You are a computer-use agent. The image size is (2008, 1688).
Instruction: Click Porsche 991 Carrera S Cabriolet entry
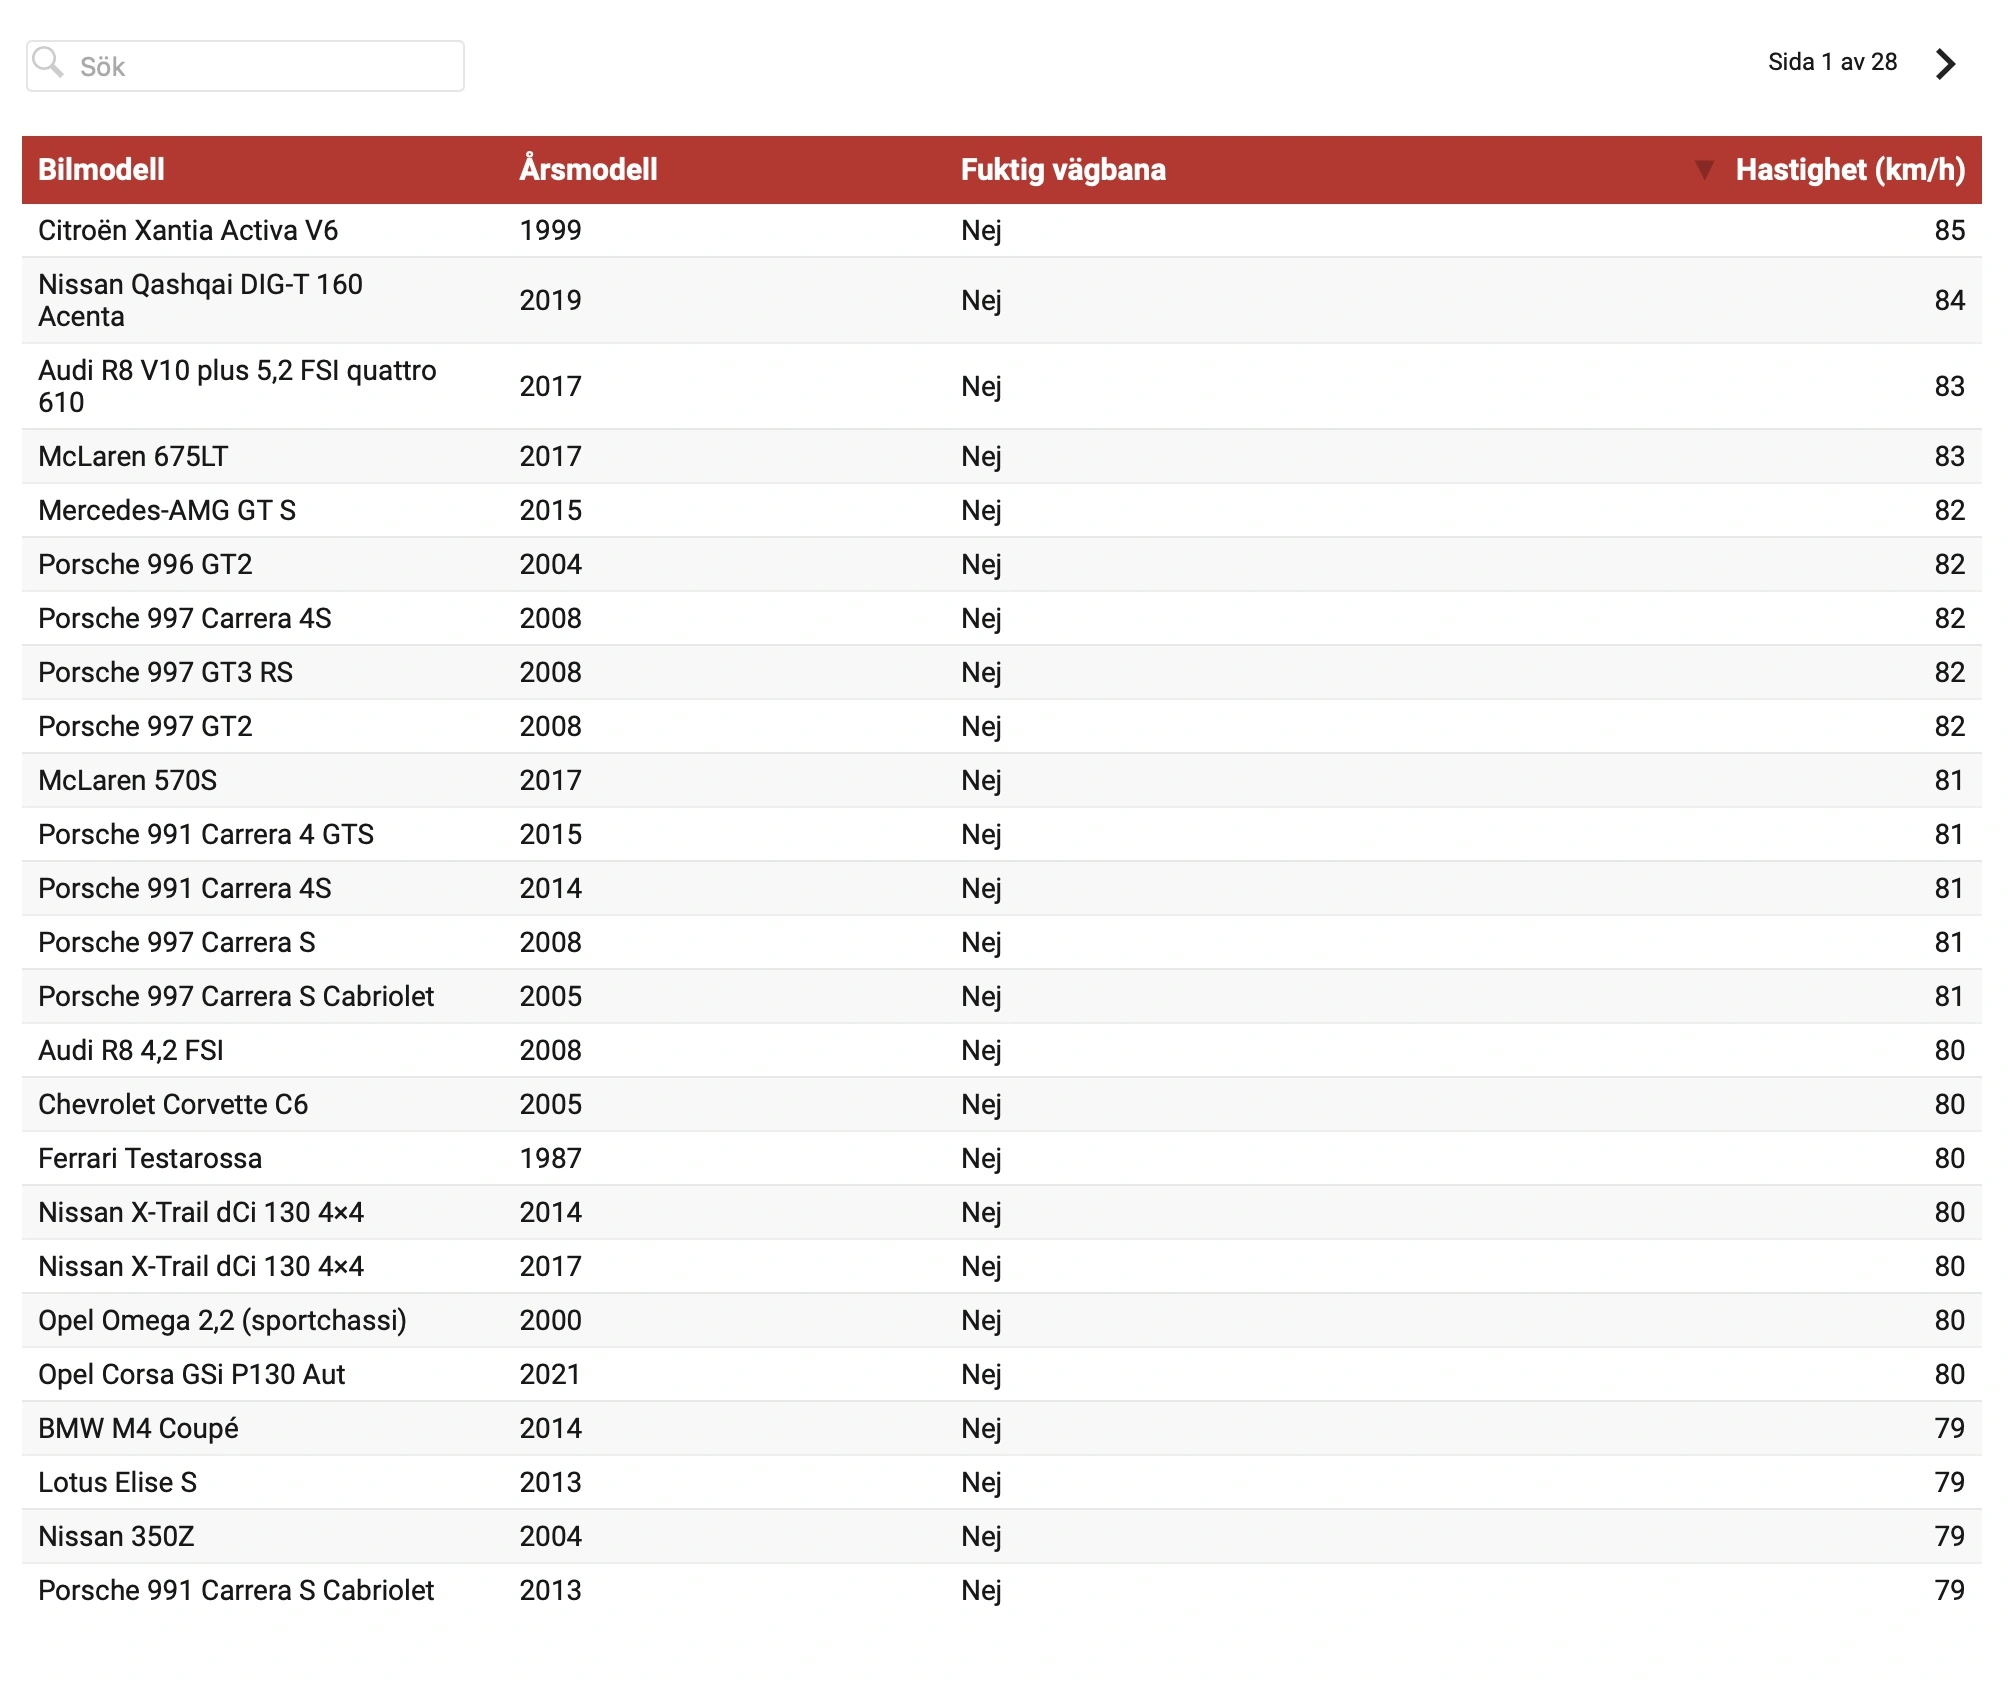tap(236, 1591)
